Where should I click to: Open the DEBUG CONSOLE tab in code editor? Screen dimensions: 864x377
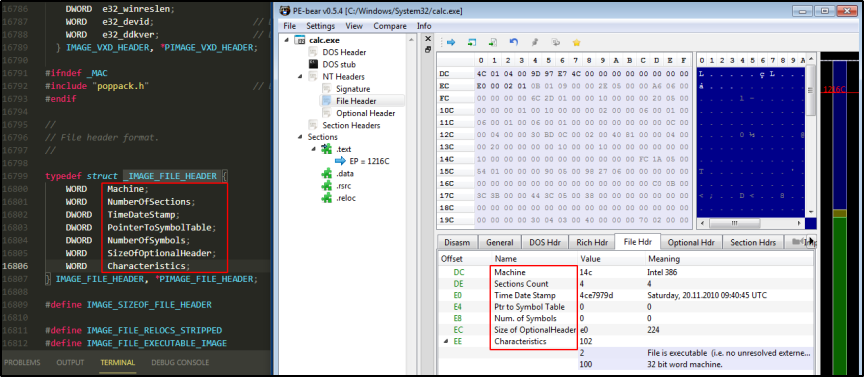(x=180, y=362)
